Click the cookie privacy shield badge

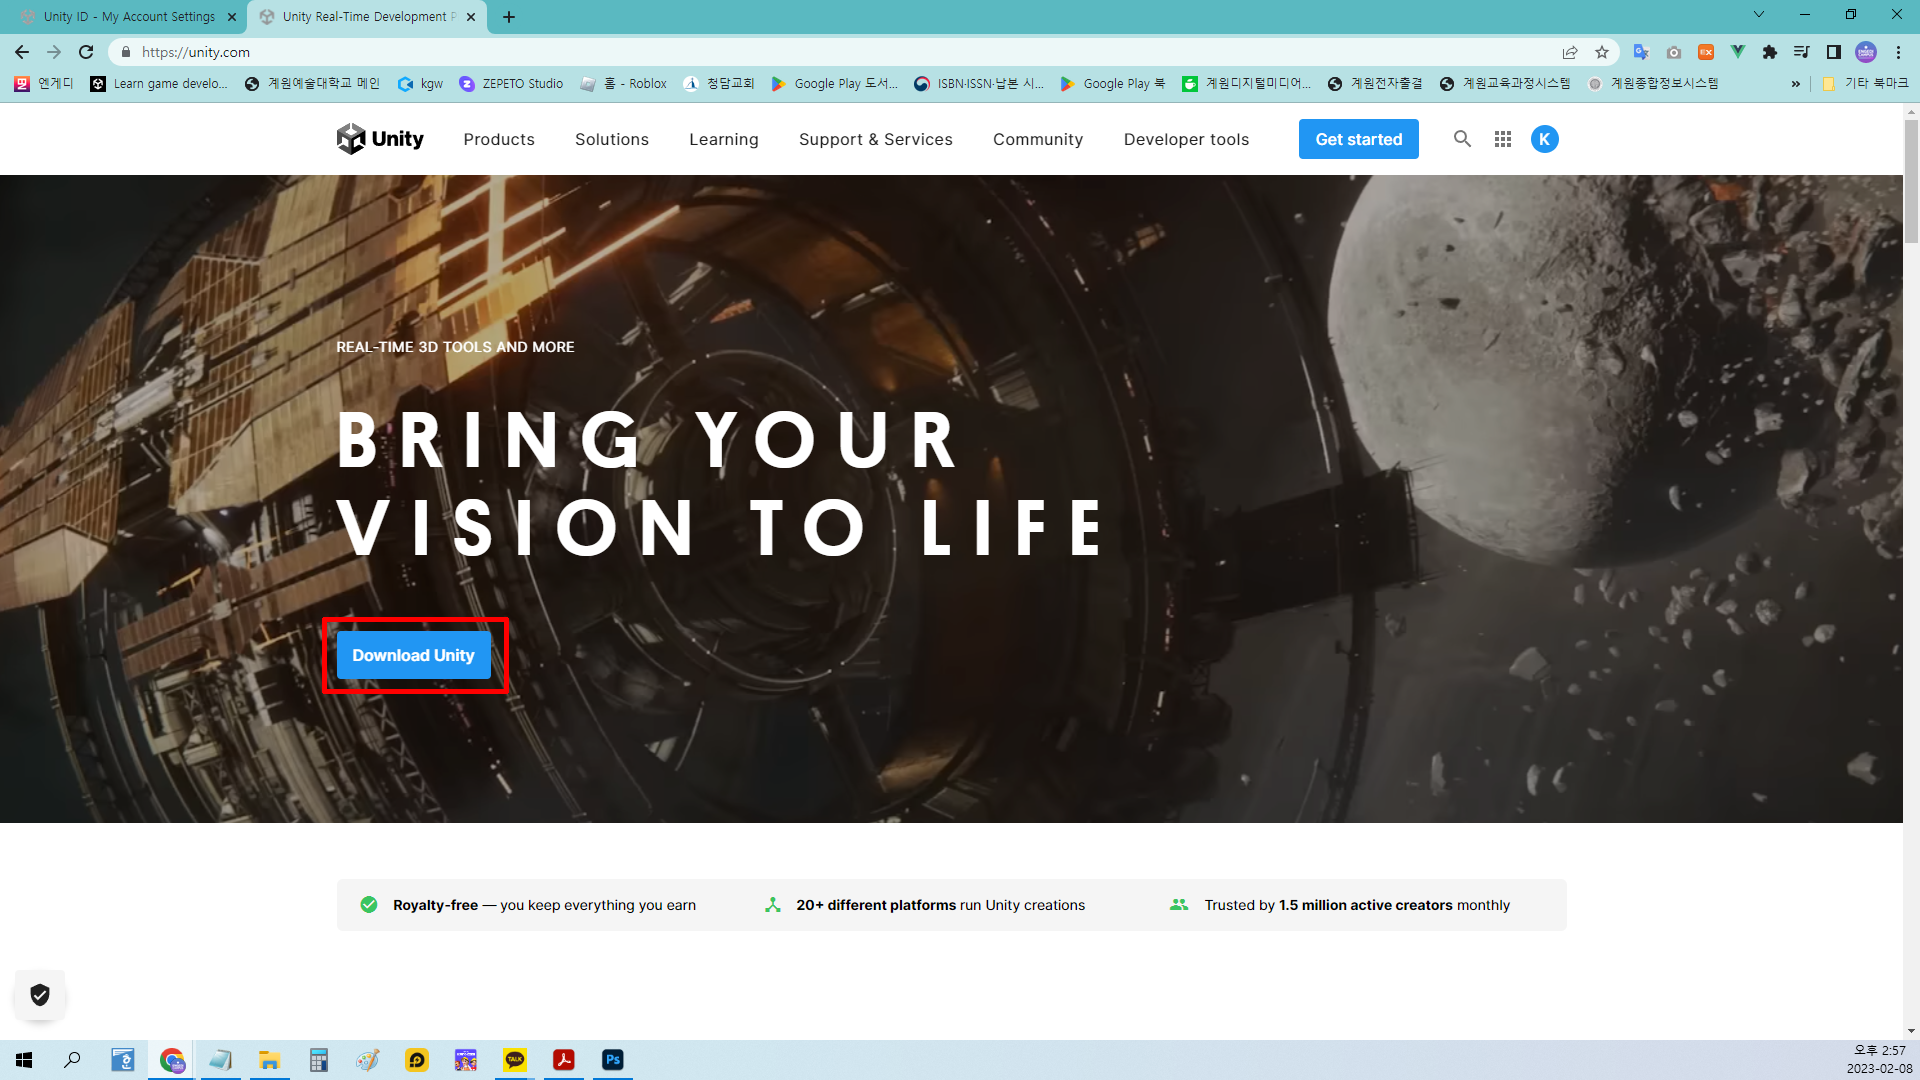click(40, 995)
